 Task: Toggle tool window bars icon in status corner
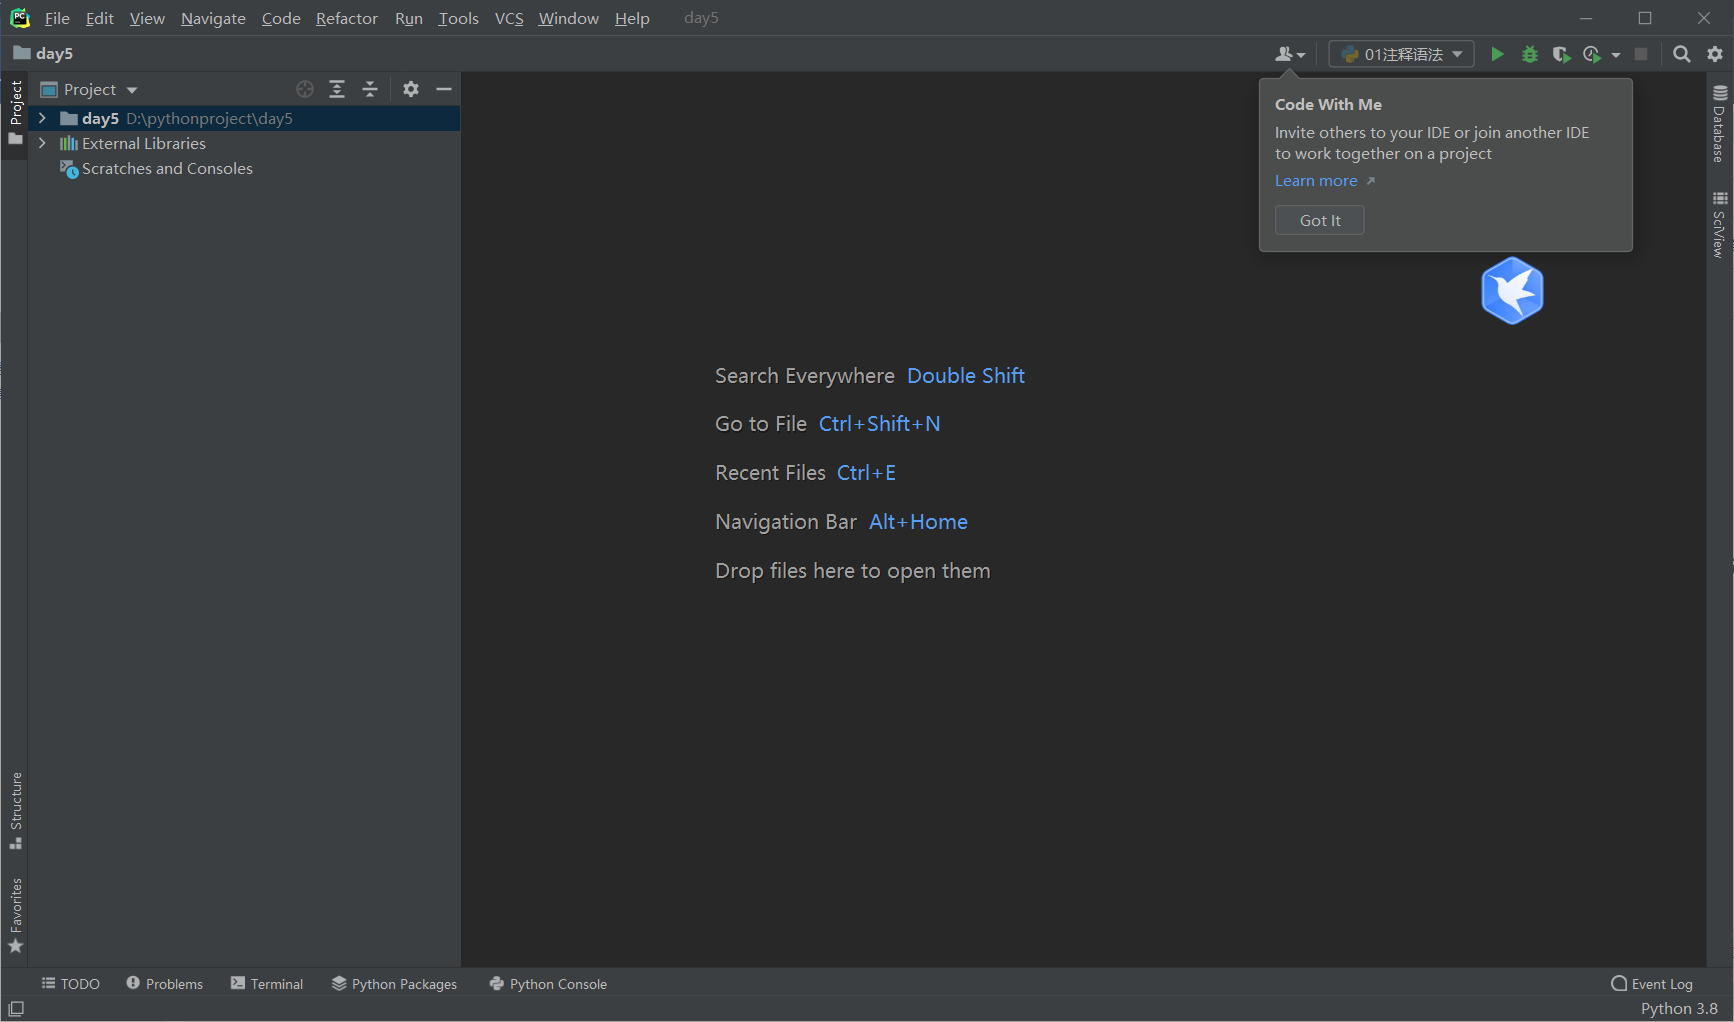tap(16, 1009)
